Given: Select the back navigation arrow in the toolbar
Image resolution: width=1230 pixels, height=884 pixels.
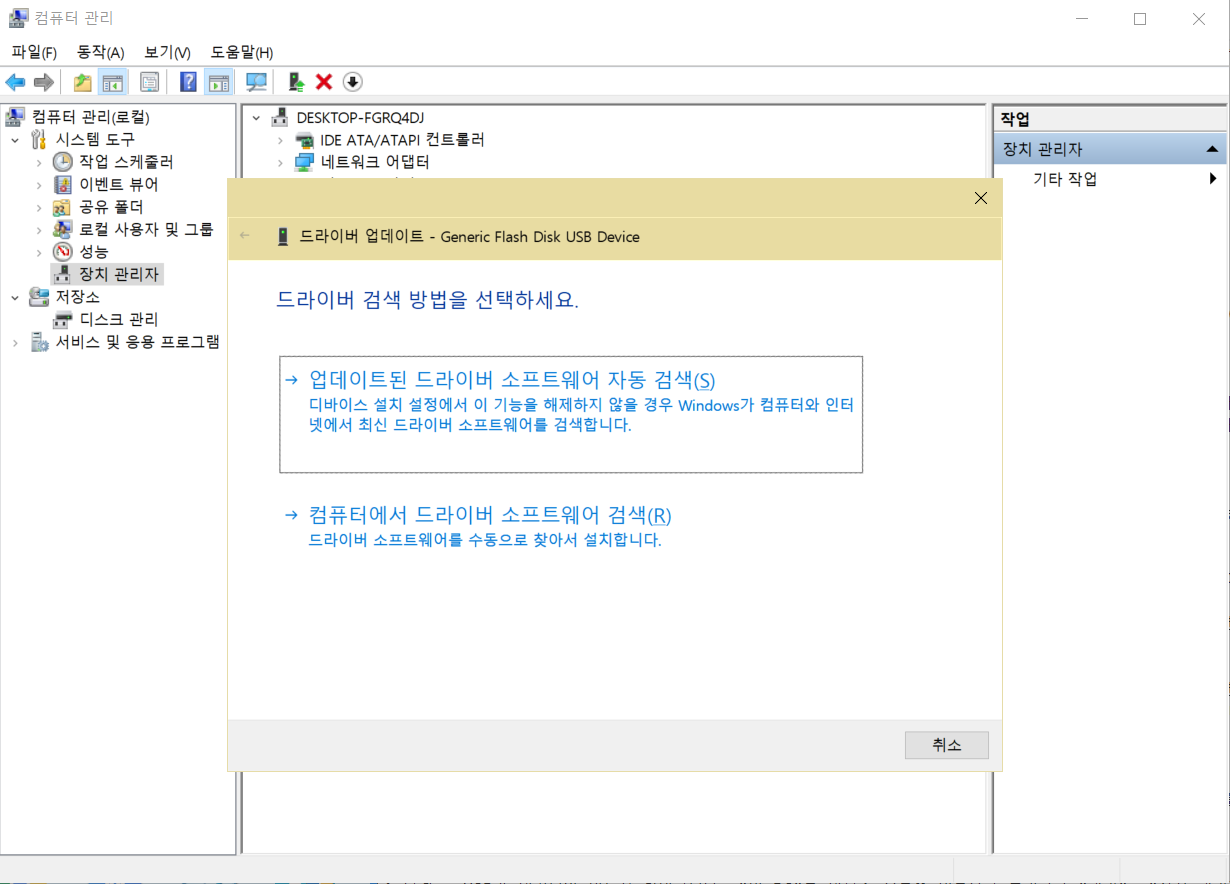Looking at the screenshot, I should coord(14,81).
